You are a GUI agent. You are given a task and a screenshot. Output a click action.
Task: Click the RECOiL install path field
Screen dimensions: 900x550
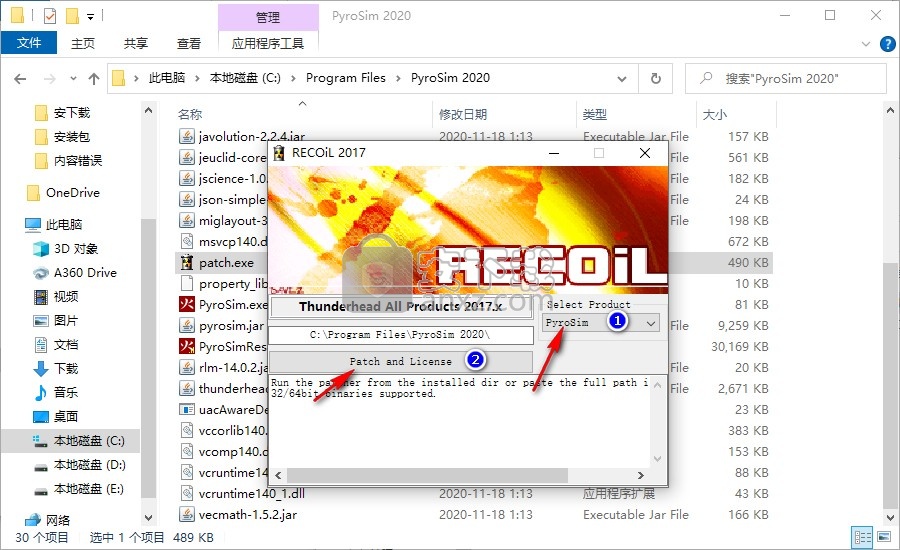pos(401,335)
